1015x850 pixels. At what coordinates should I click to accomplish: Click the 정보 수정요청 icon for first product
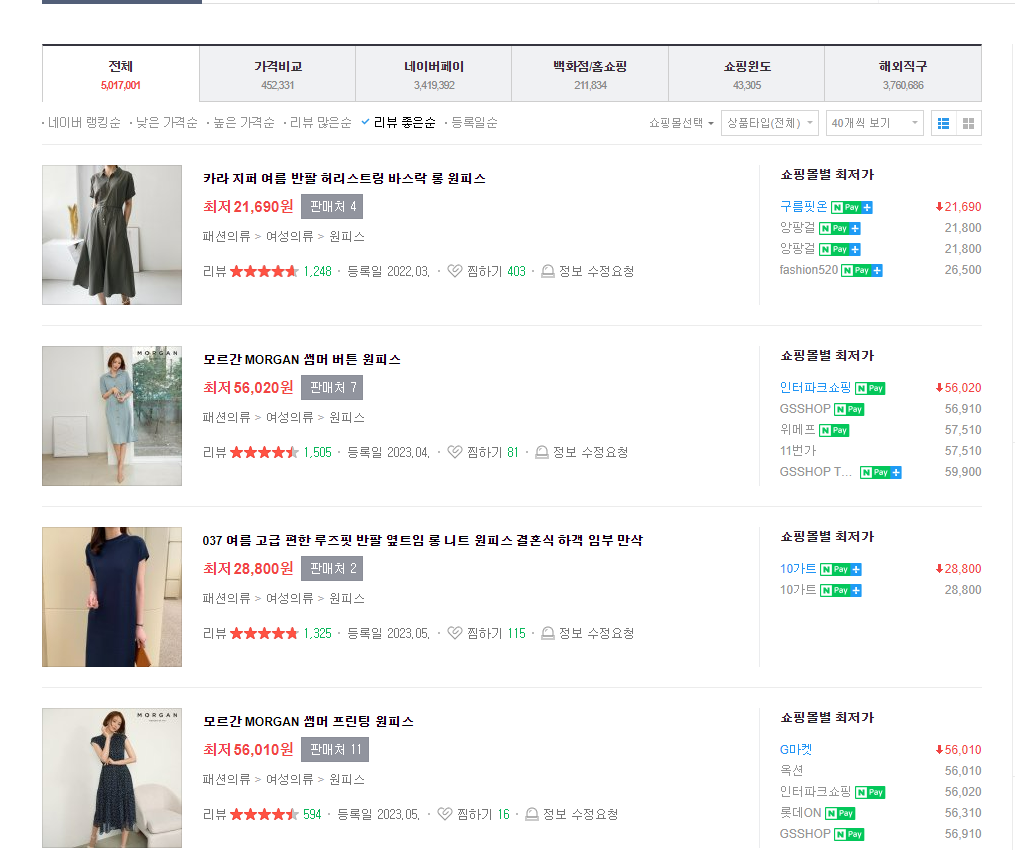546,271
